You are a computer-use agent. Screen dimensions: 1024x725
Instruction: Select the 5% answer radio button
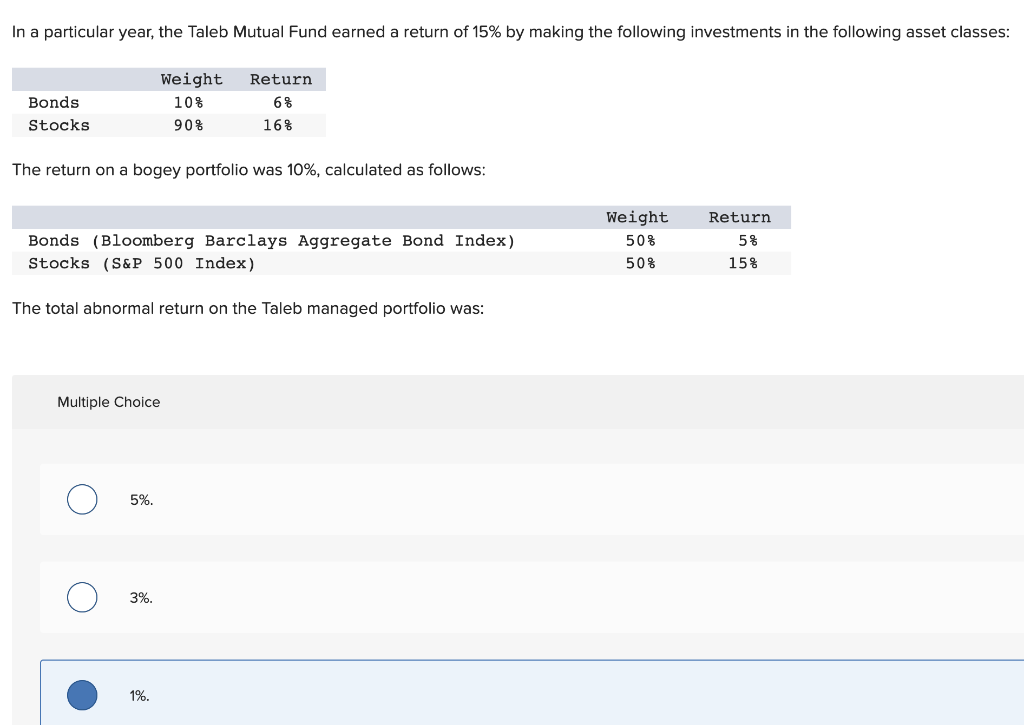pyautogui.click(x=81, y=499)
